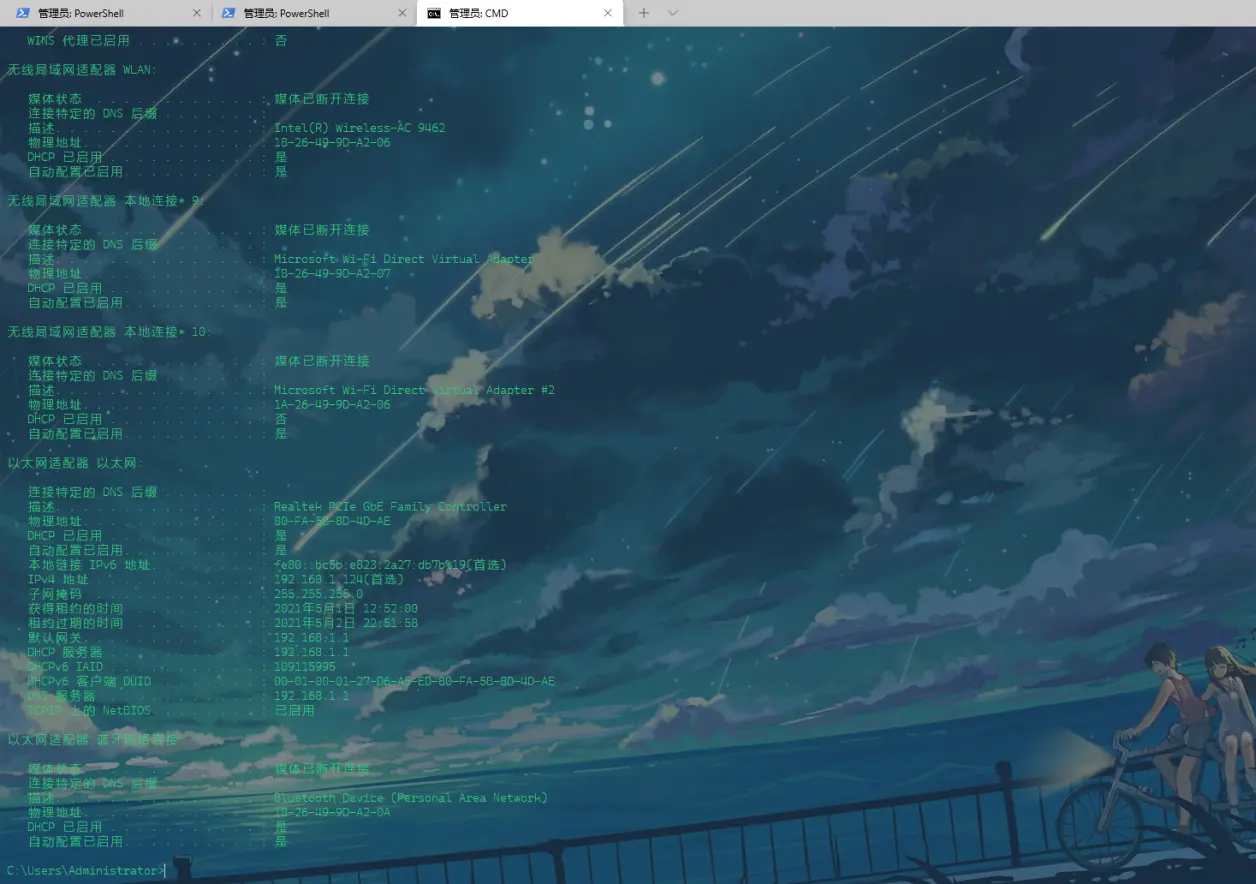Click 'Realtek PCIe GbE Family Controller'

390,507
